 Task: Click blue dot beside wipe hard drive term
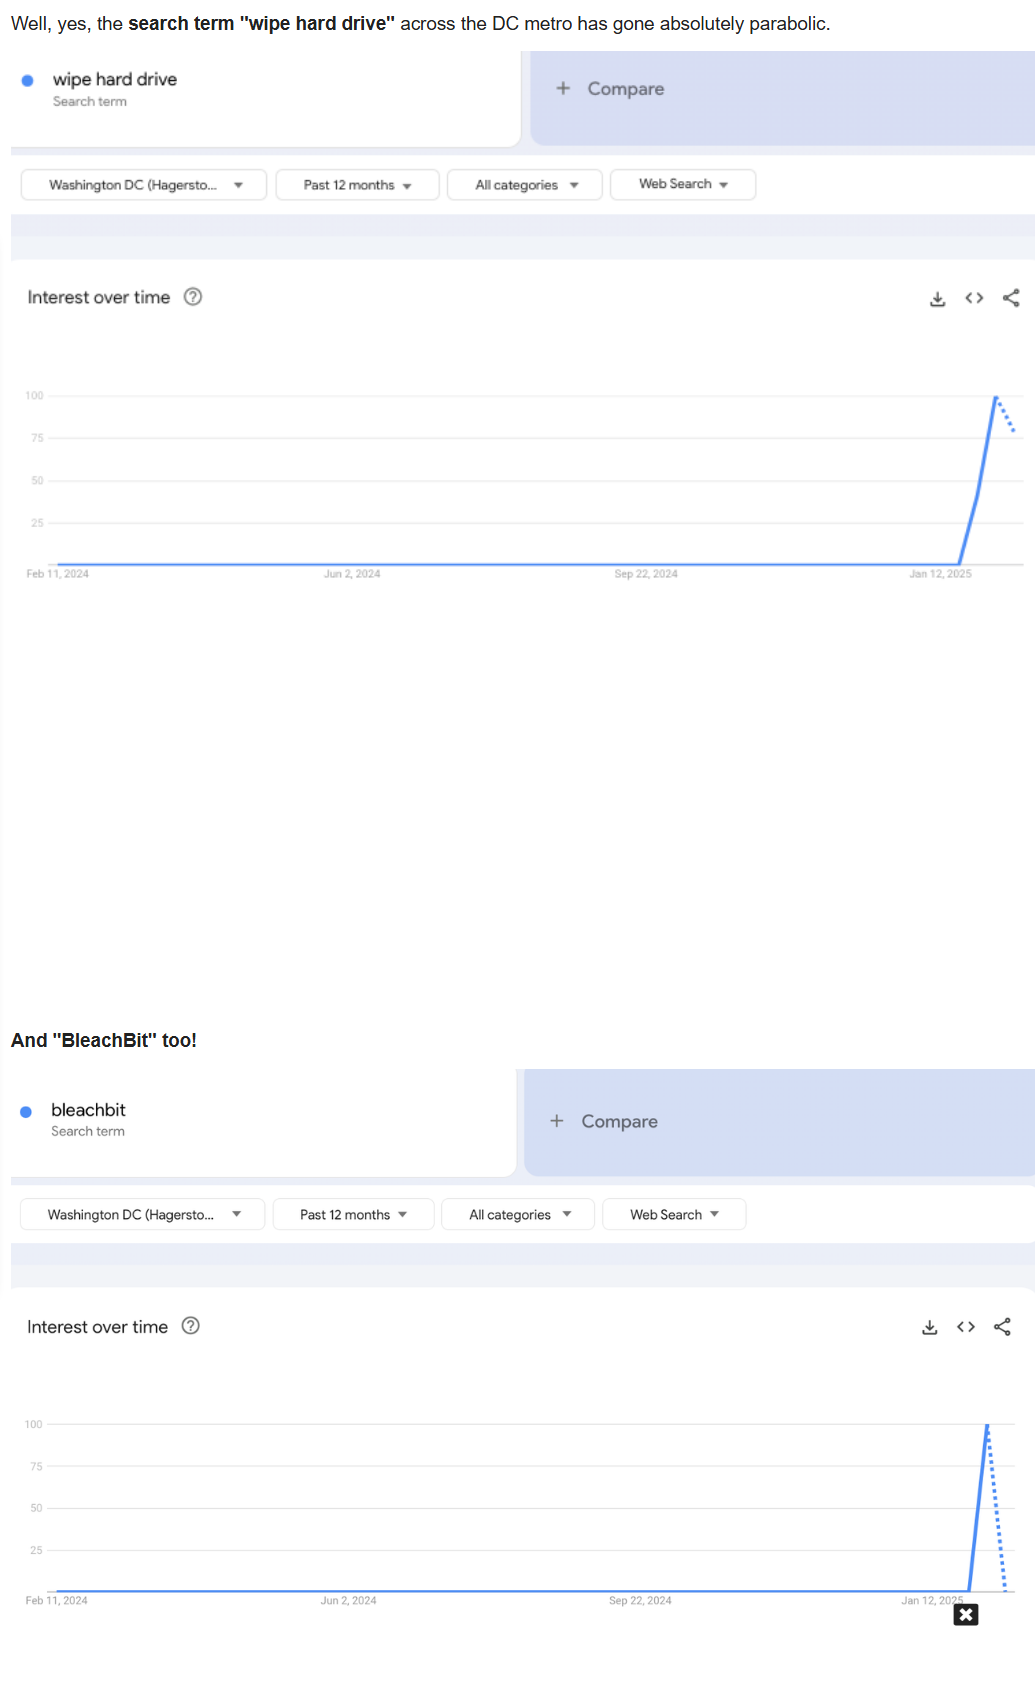(x=28, y=81)
